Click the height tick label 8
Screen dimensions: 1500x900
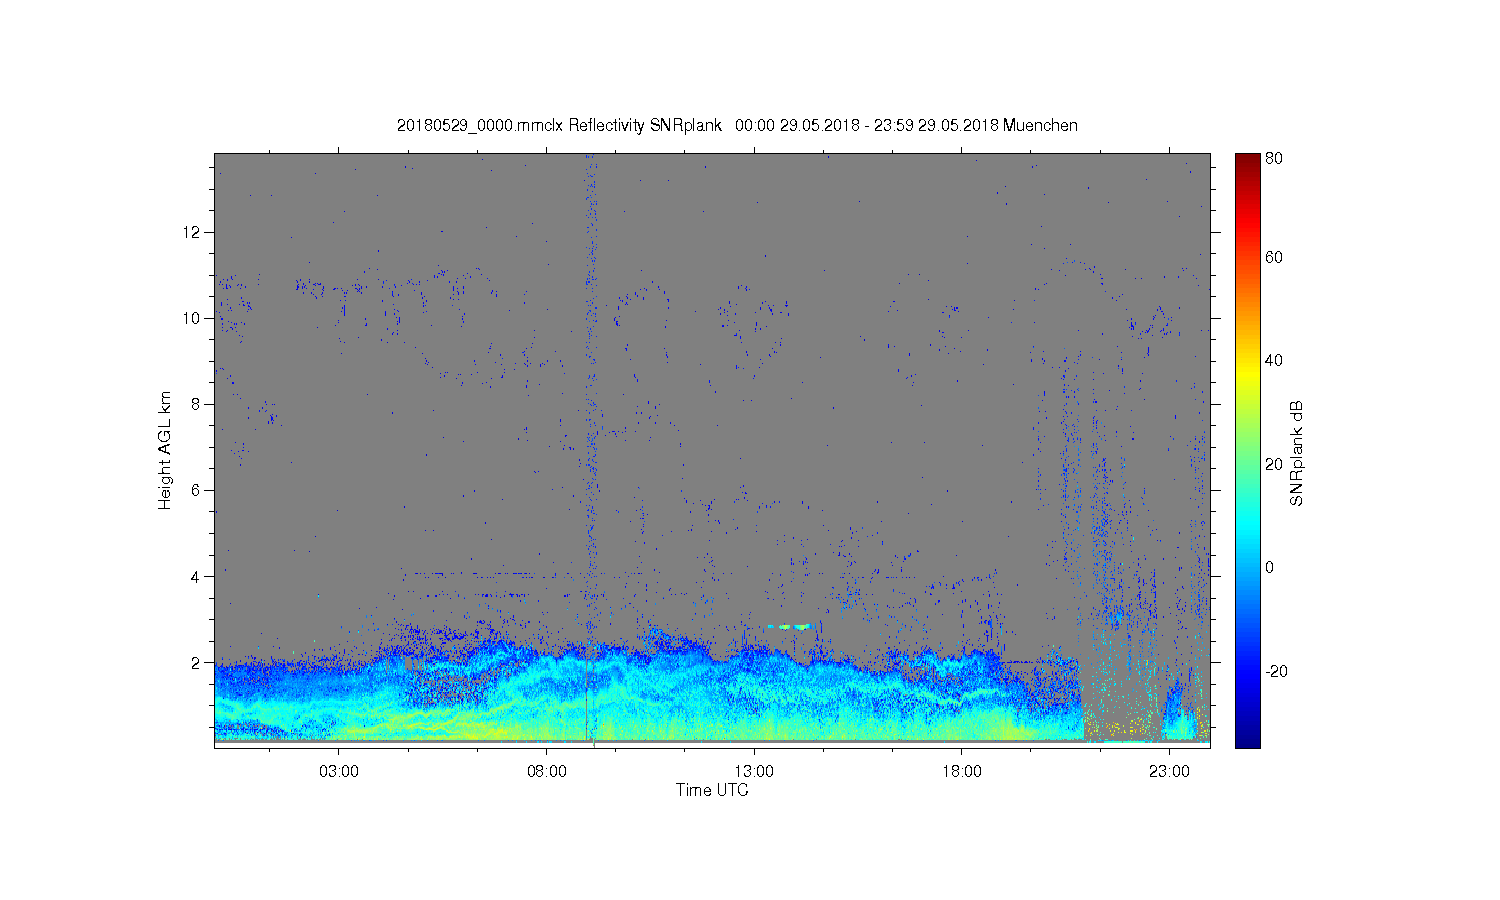pos(197,404)
